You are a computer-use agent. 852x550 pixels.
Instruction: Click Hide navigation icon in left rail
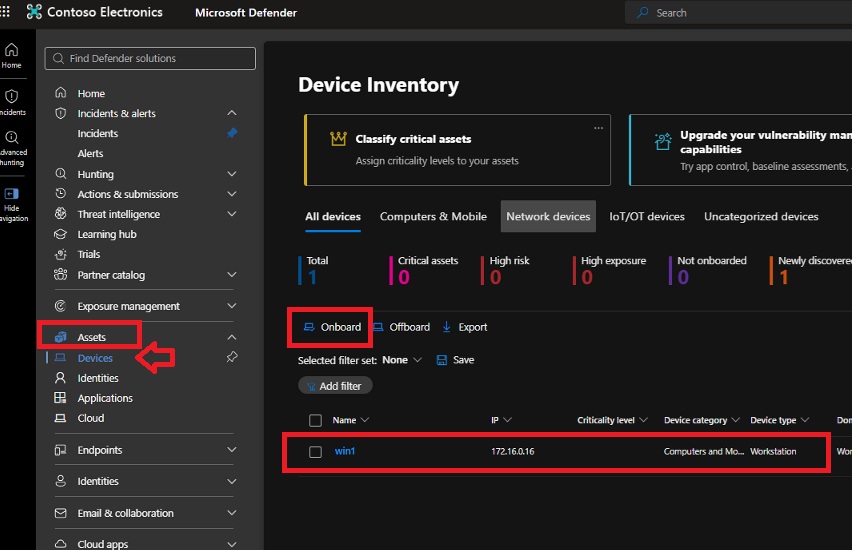click(x=11, y=193)
